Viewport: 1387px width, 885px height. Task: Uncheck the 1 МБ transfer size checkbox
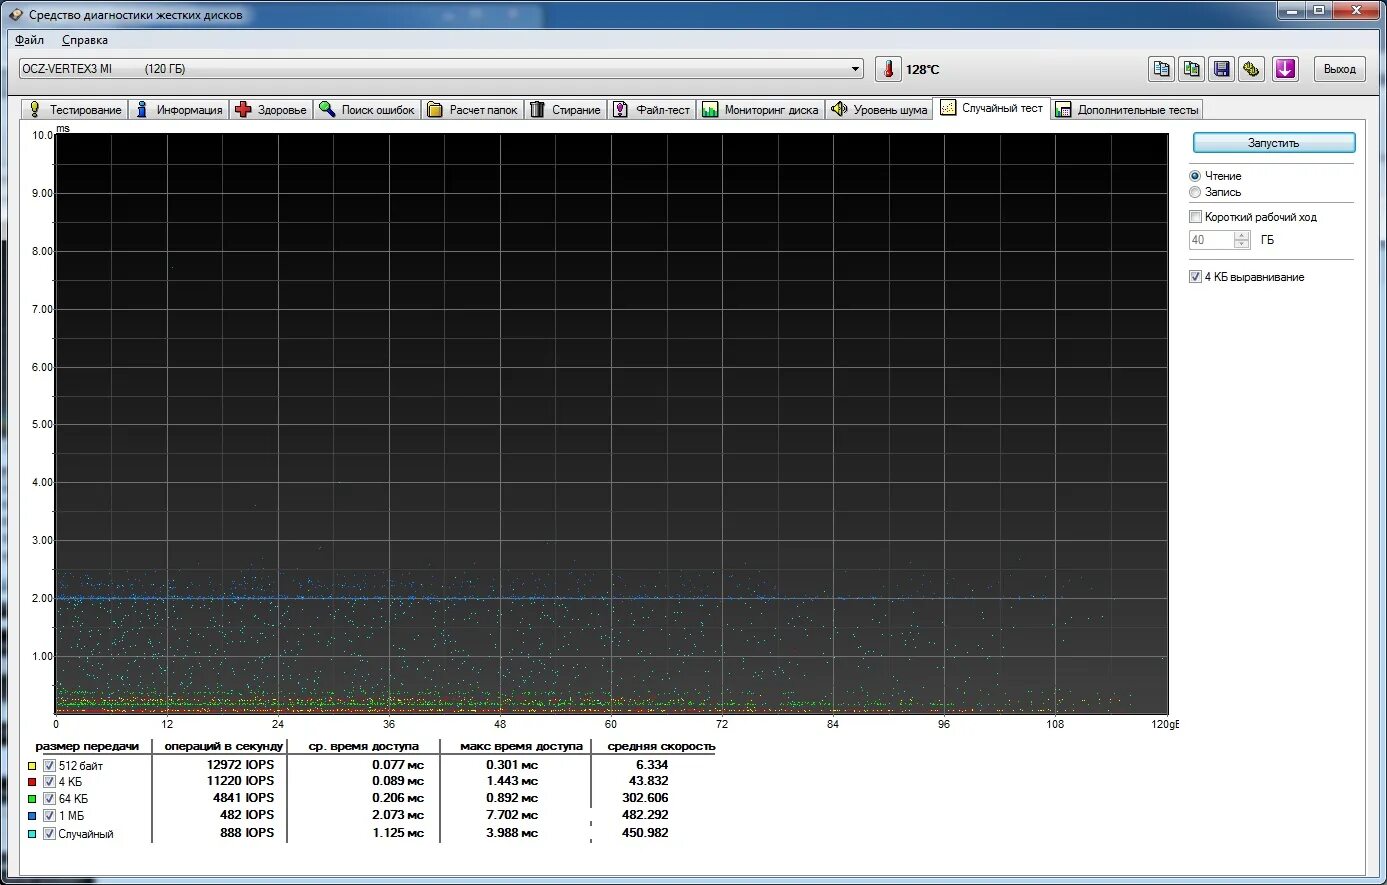pyautogui.click(x=49, y=816)
